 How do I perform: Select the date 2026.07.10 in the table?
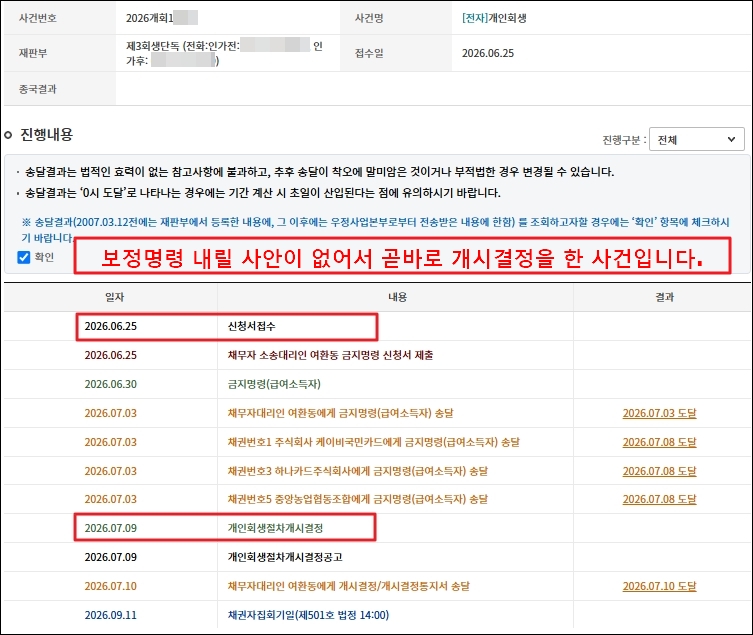pyautogui.click(x=110, y=586)
